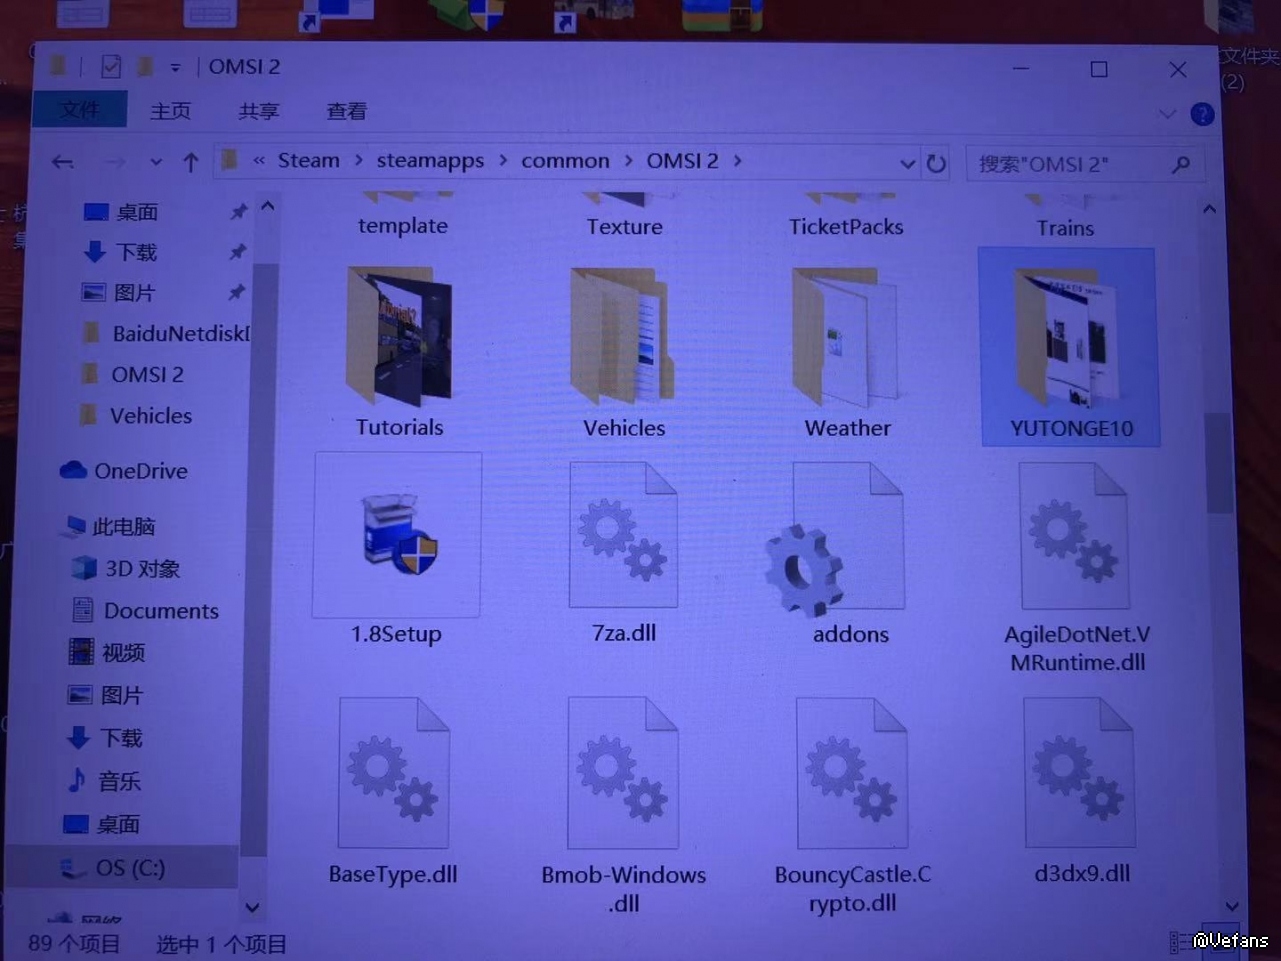Open 下载 under 此电脑 in navigation pane
Screen dimensions: 1281x961
click(105, 738)
